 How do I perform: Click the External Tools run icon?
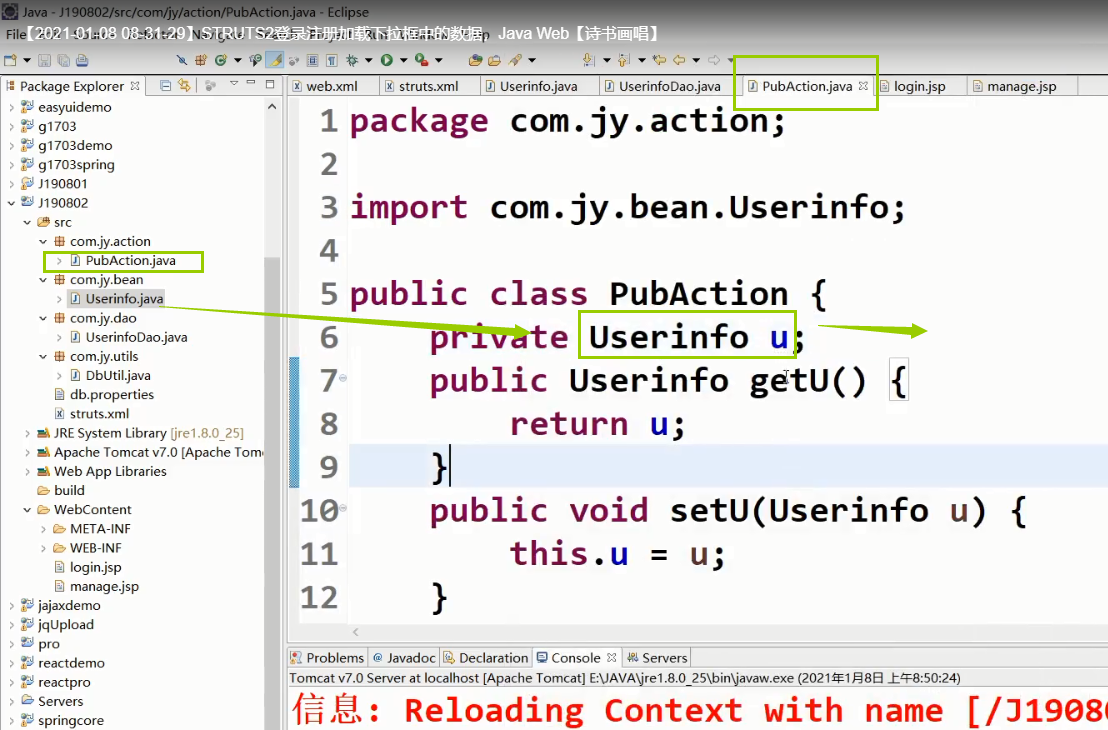coord(421,60)
